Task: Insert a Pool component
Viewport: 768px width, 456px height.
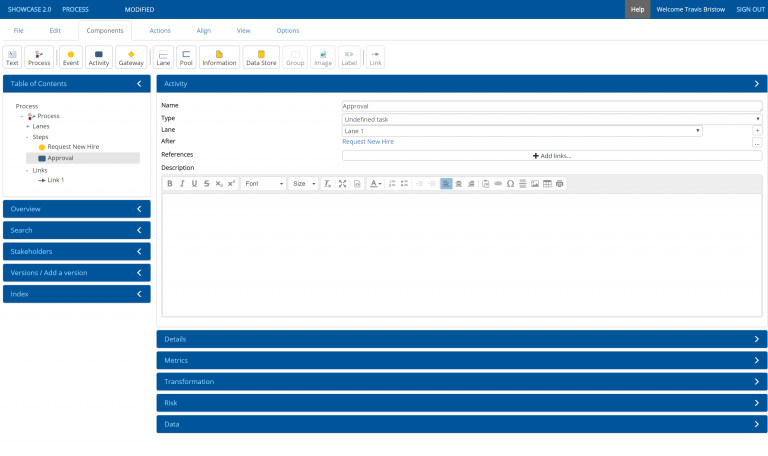Action: click(186, 57)
